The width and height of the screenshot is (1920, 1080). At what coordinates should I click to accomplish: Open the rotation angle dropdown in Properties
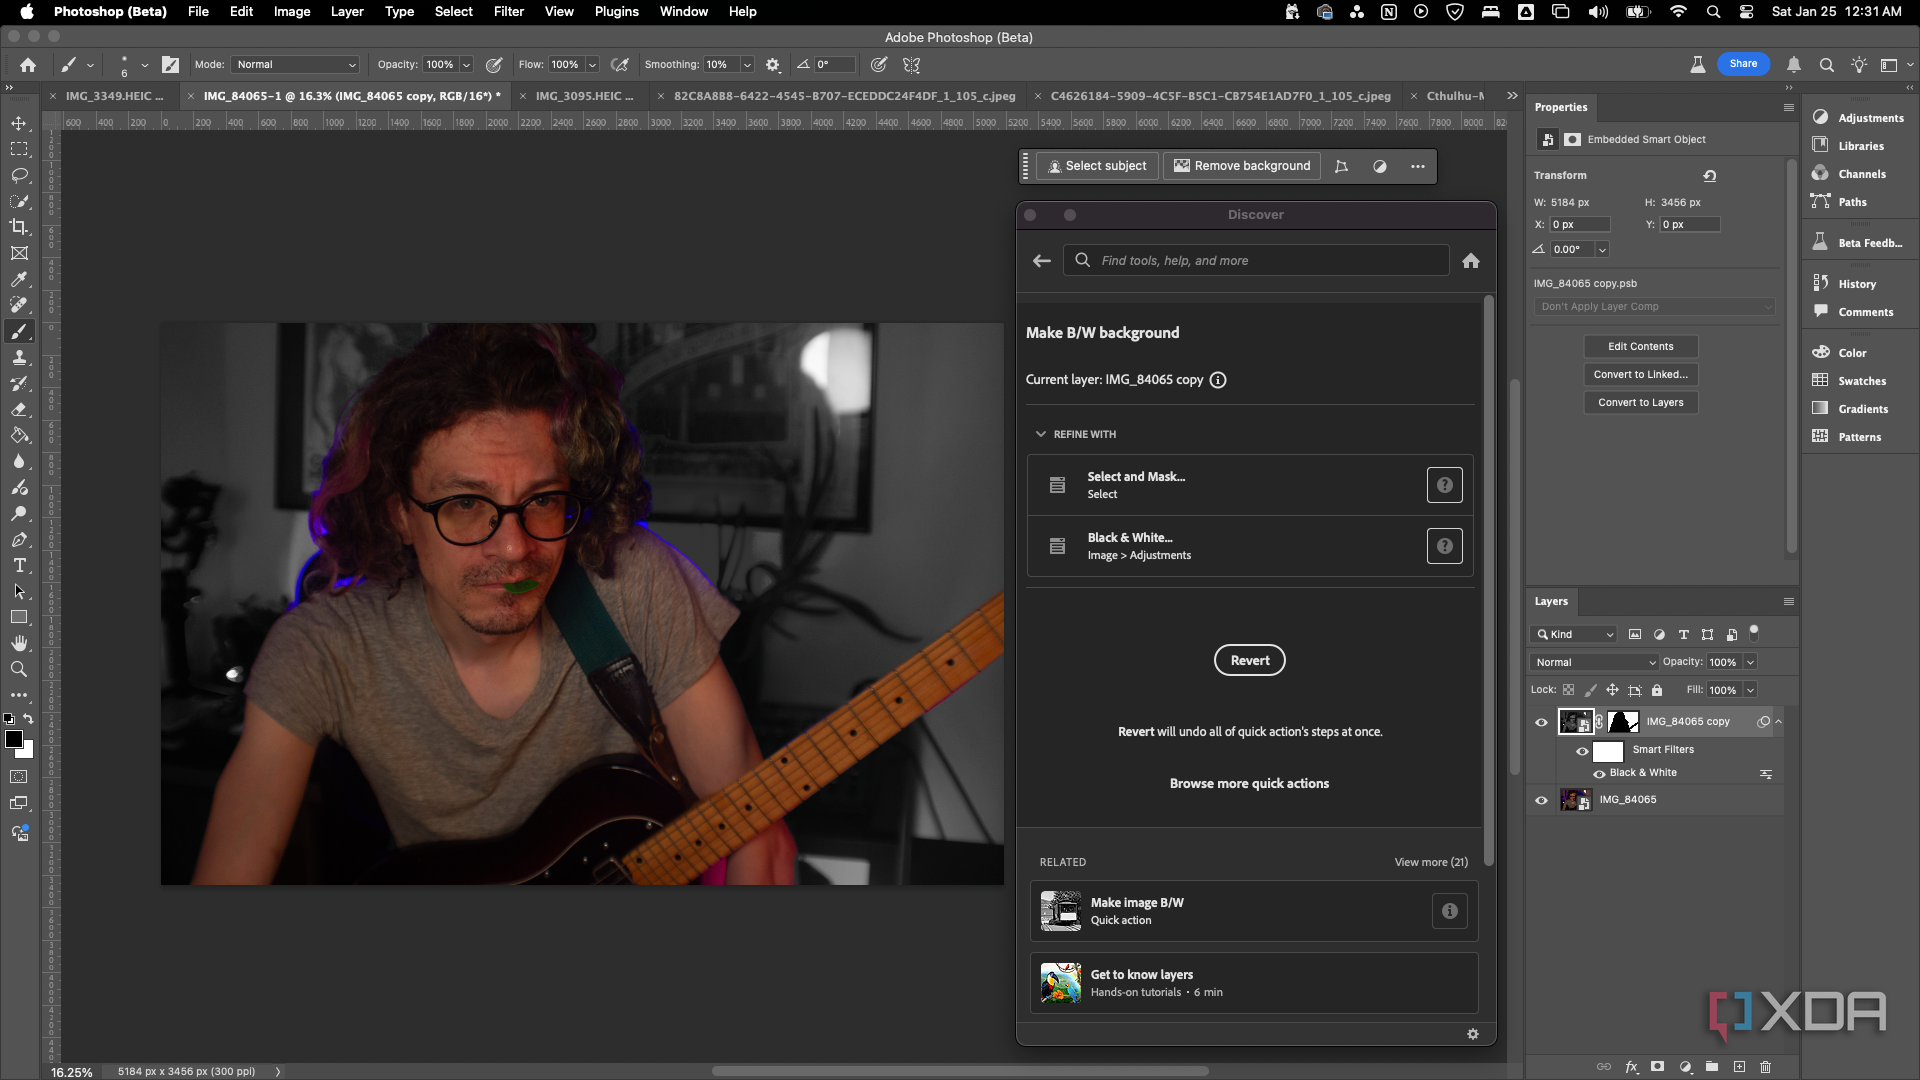pos(1602,250)
